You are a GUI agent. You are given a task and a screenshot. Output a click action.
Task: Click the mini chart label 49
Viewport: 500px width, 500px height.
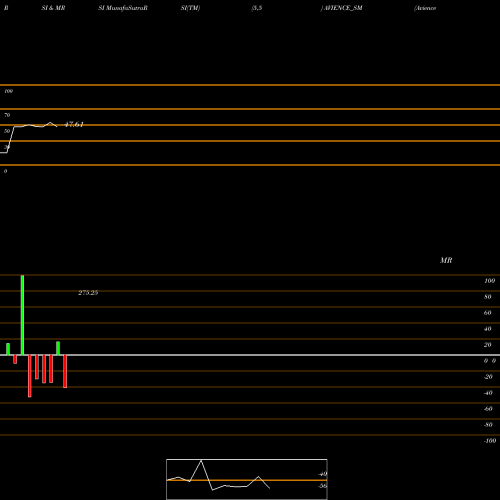point(322,474)
